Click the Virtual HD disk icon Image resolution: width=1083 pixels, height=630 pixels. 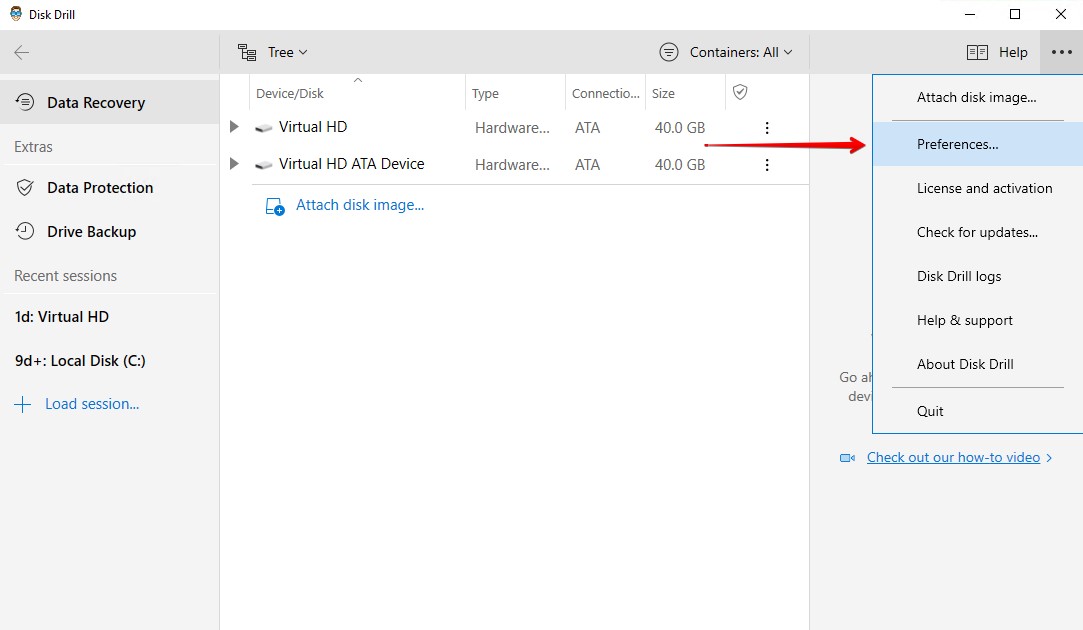coord(263,128)
